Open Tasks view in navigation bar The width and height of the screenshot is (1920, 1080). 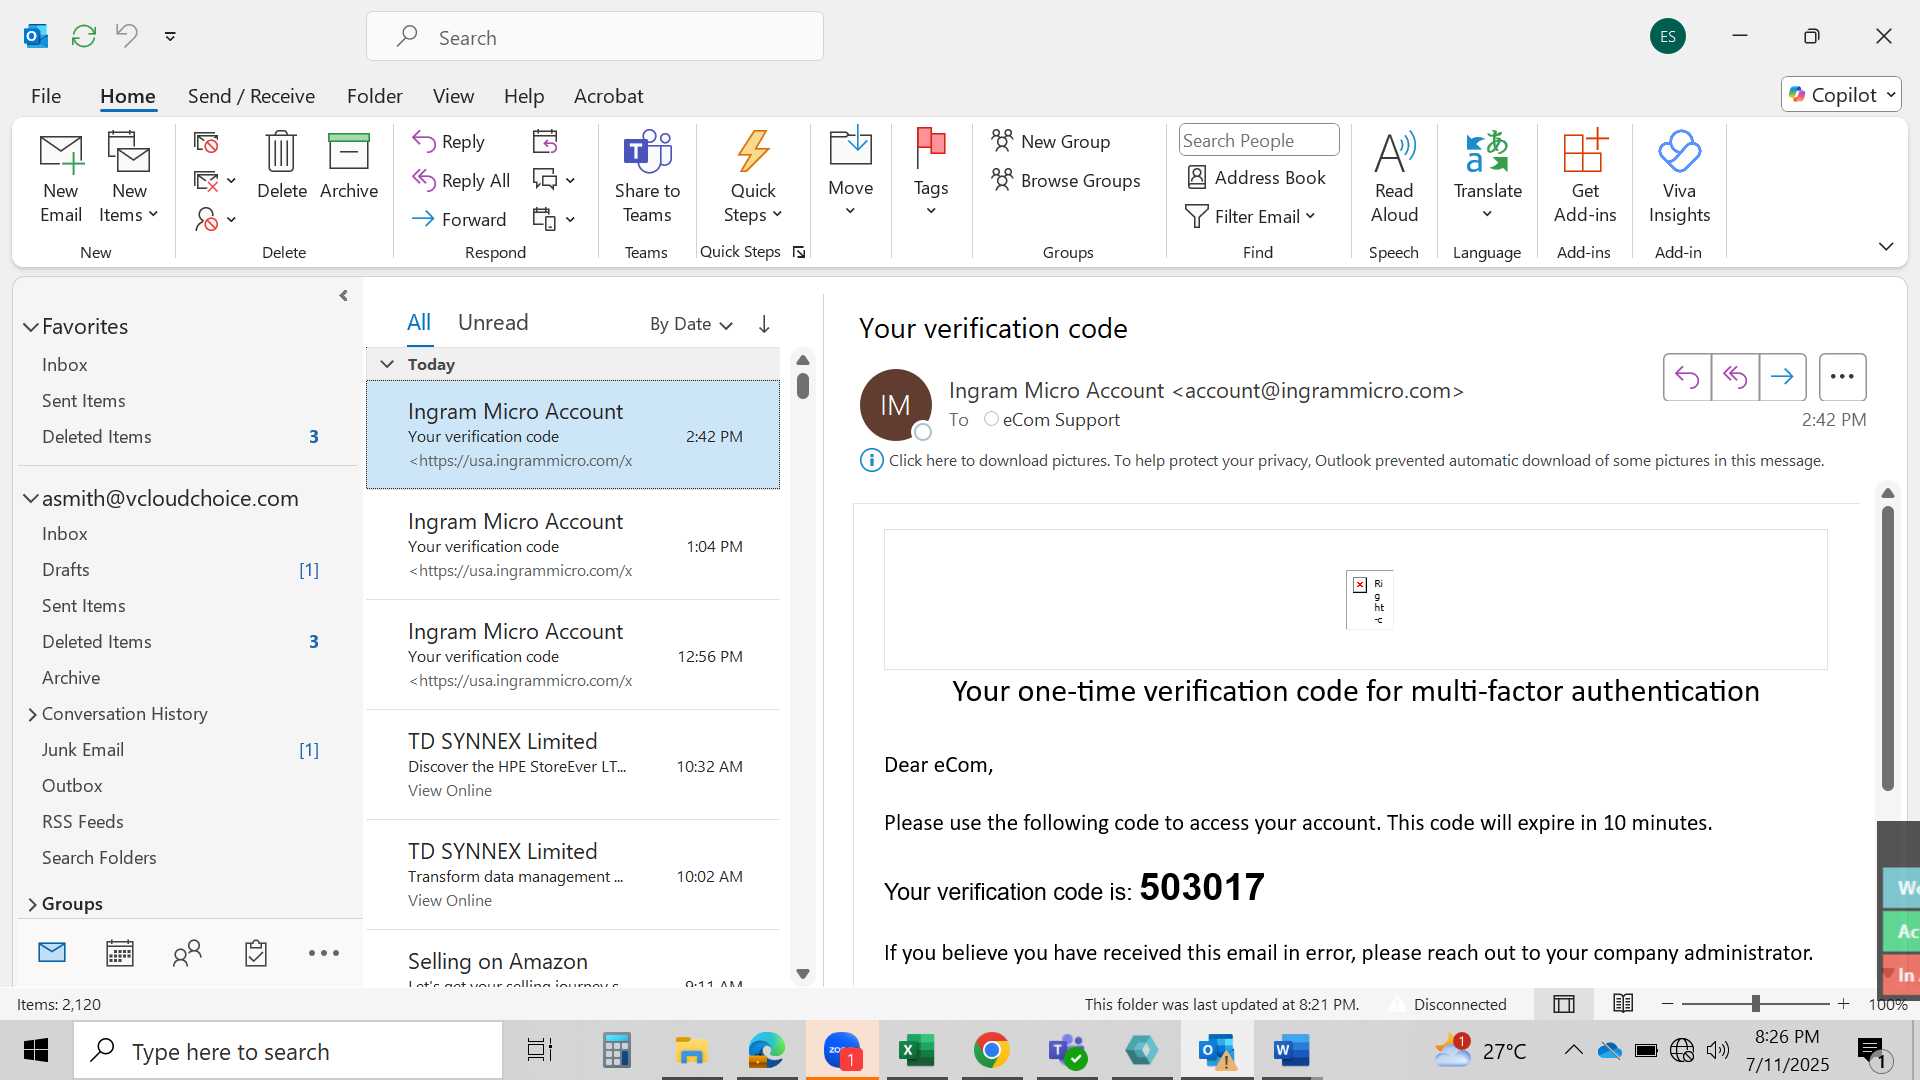tap(256, 953)
